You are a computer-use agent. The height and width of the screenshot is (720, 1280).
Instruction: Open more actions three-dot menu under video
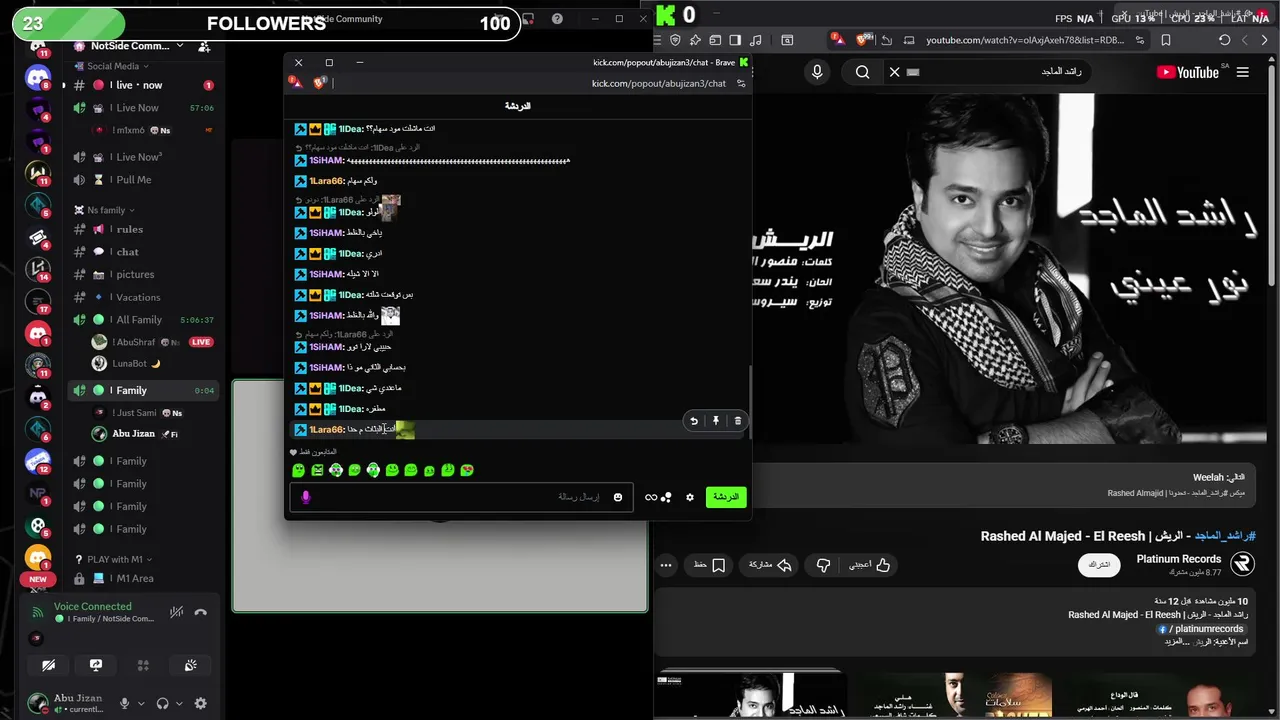coord(666,565)
